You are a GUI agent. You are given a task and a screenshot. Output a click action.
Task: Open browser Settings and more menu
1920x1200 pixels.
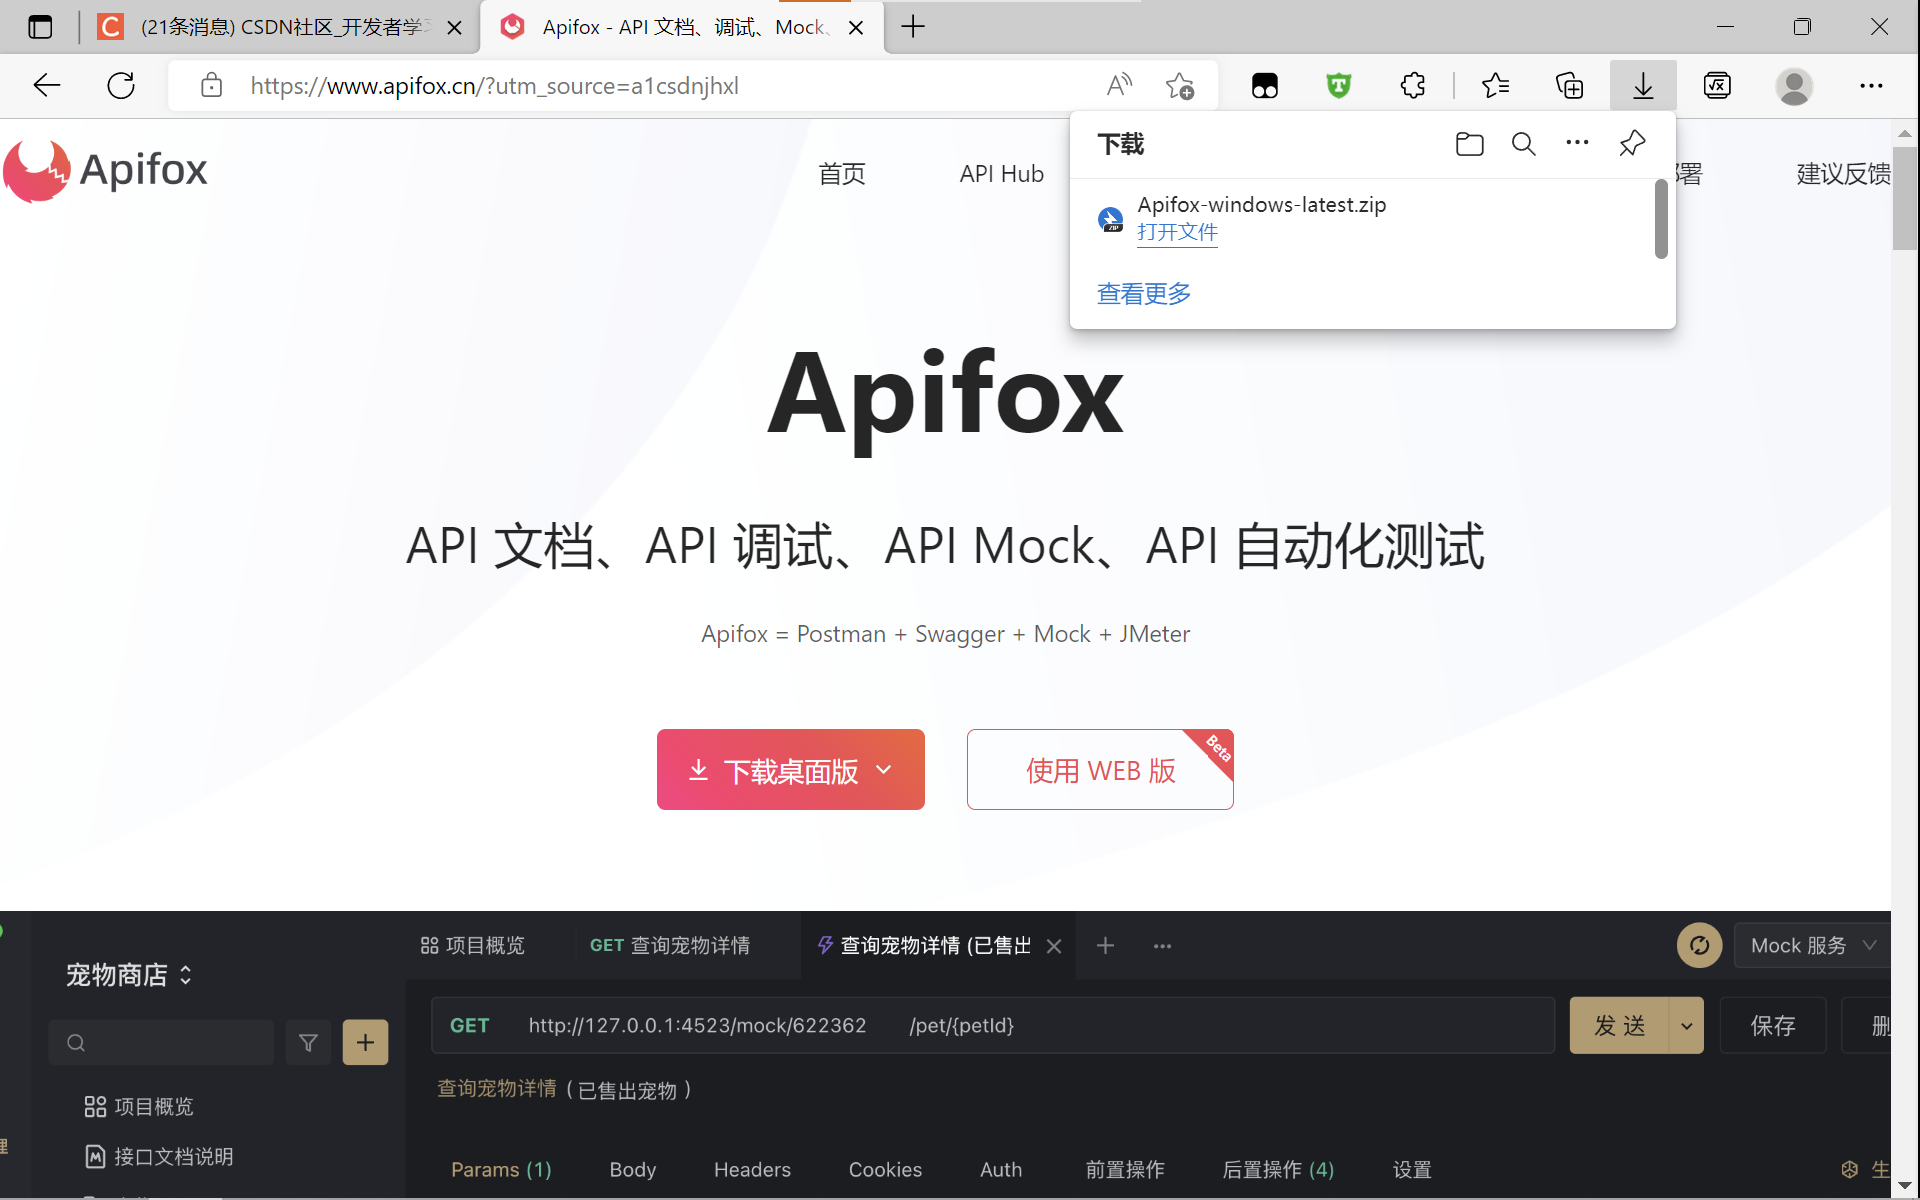1871,86
